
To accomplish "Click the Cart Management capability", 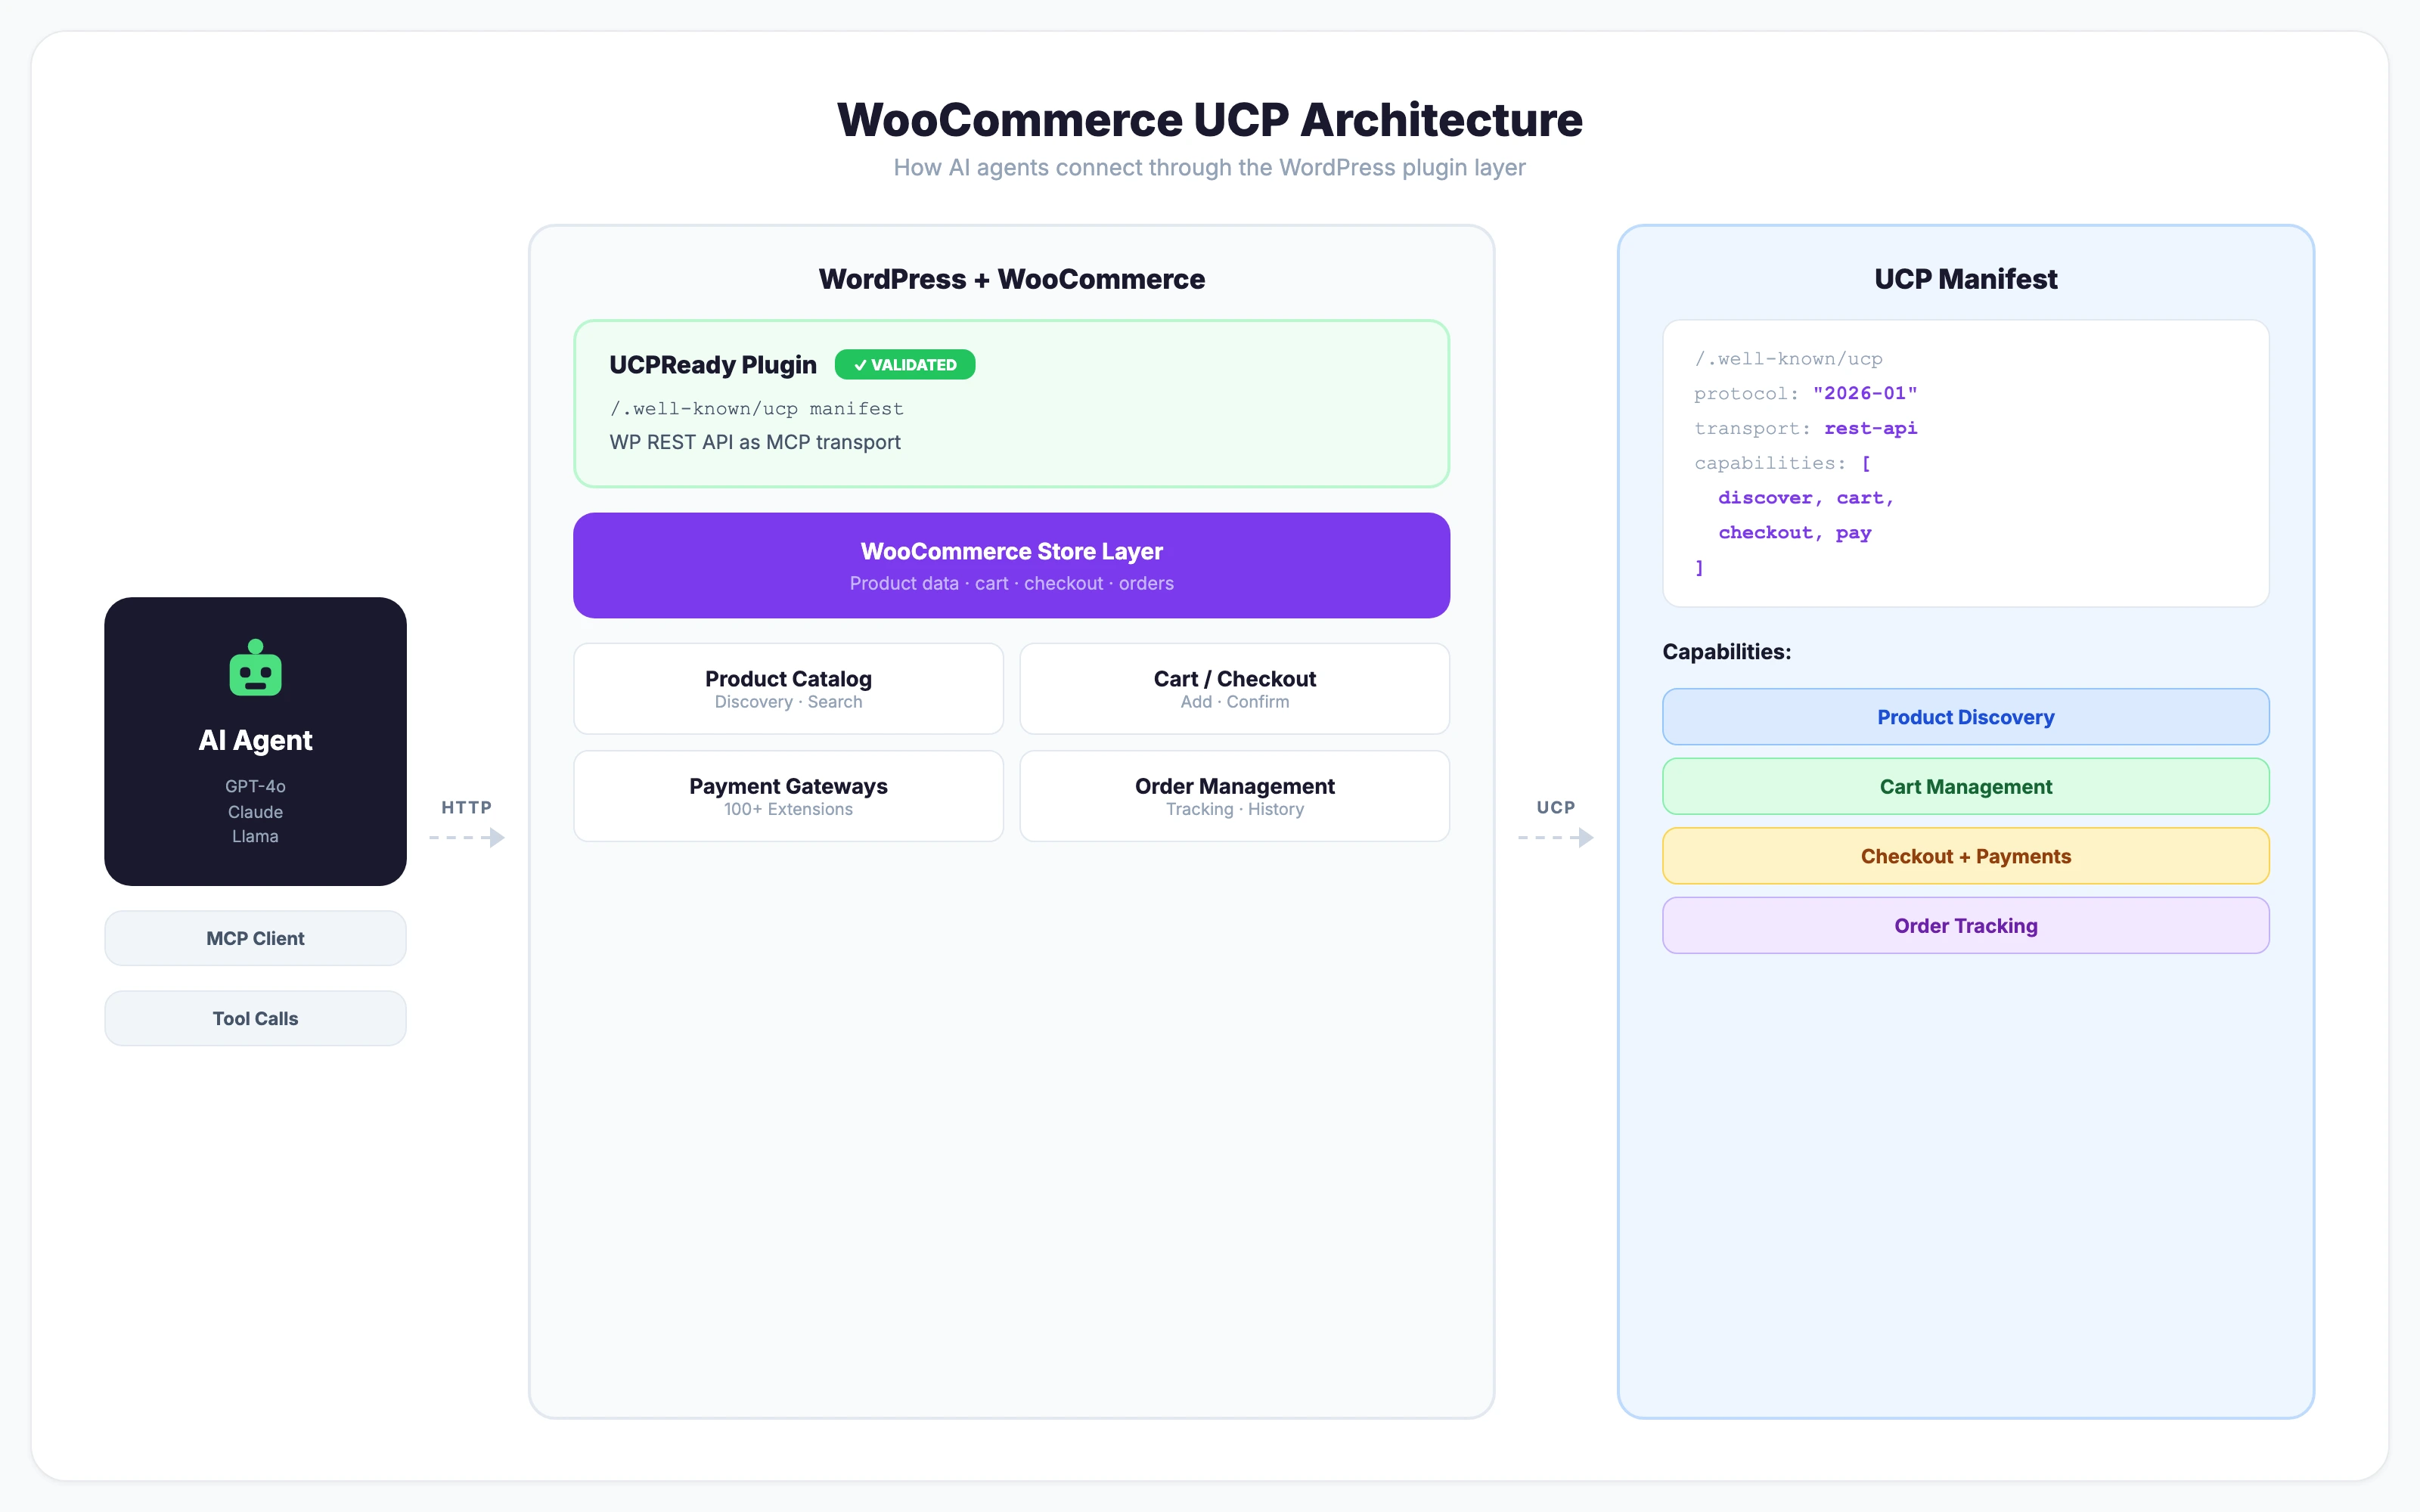I will 1965,786.
